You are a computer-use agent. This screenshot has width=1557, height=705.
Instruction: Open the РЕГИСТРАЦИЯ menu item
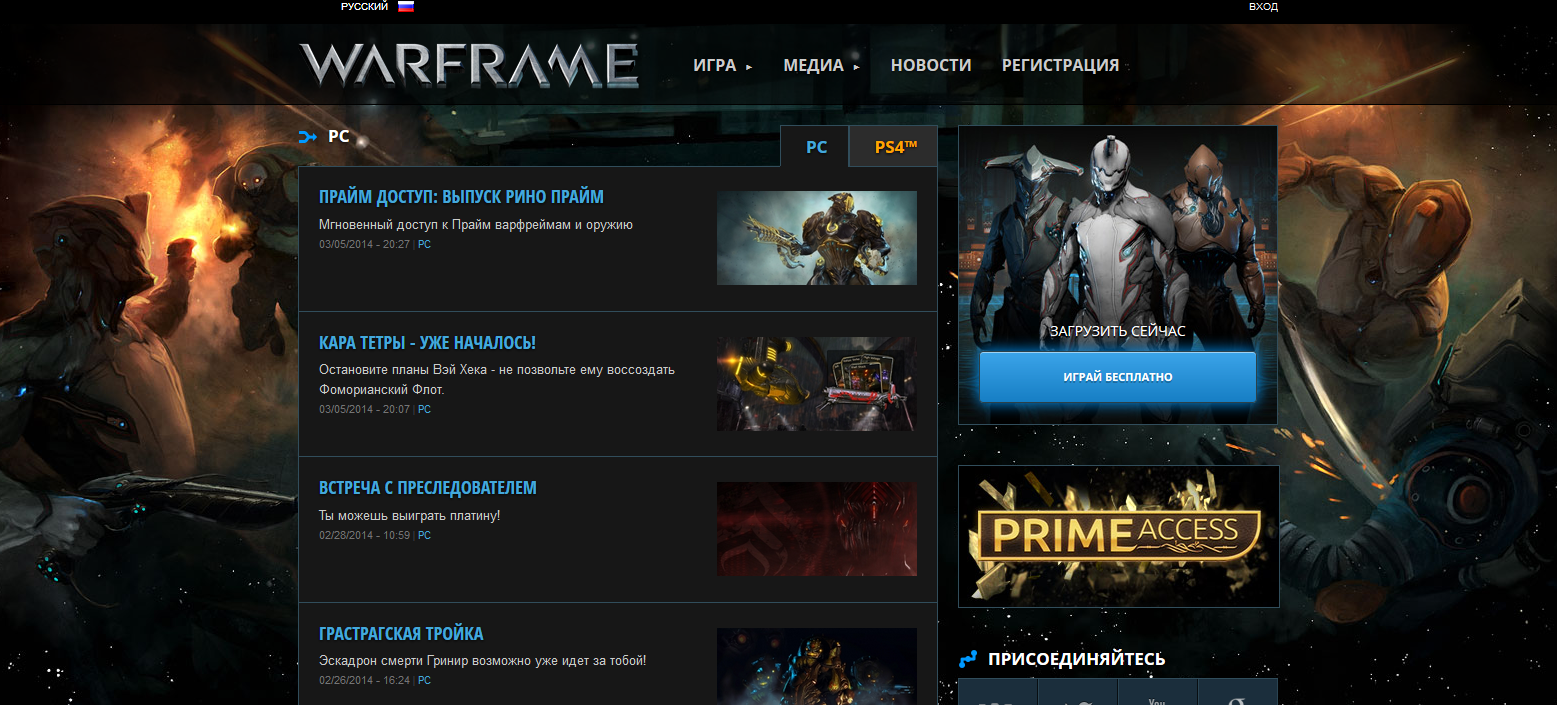1060,66
